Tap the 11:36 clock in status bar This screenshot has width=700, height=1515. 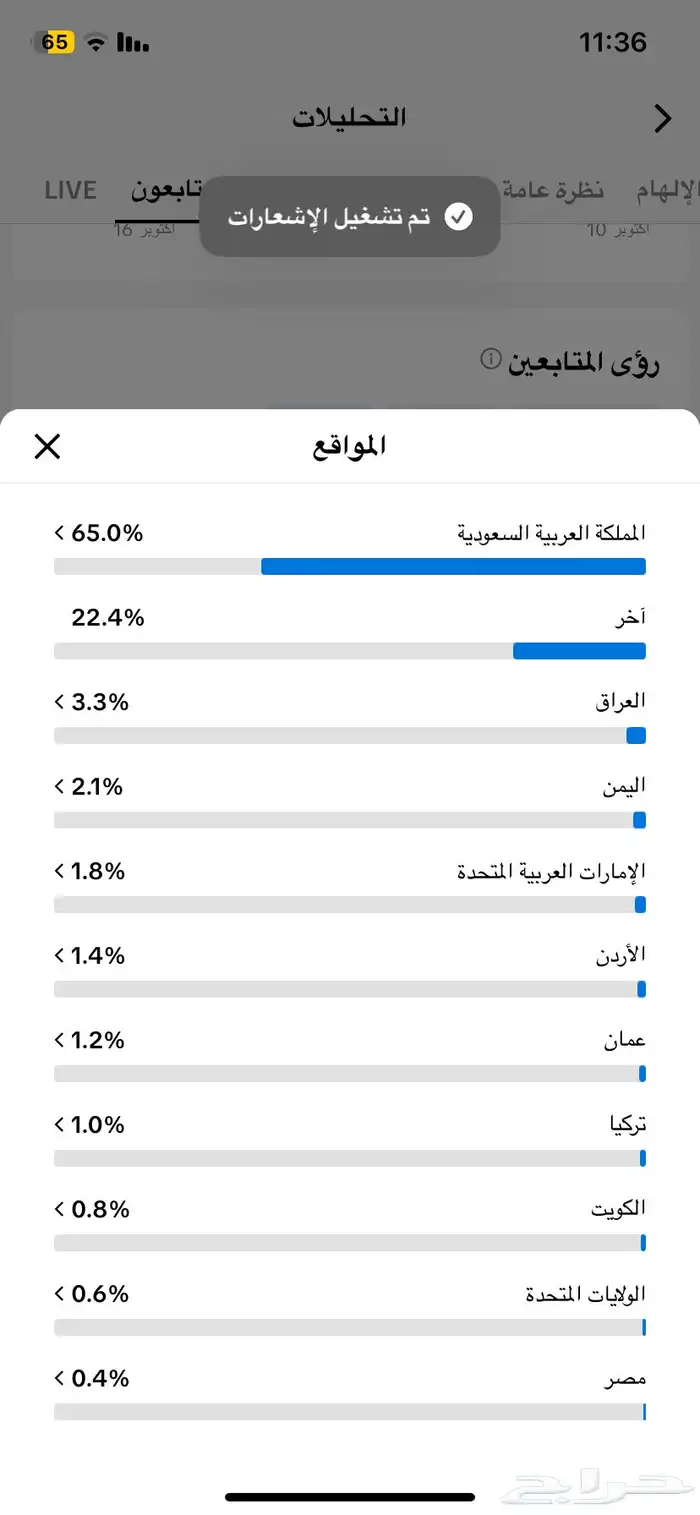click(x=612, y=42)
